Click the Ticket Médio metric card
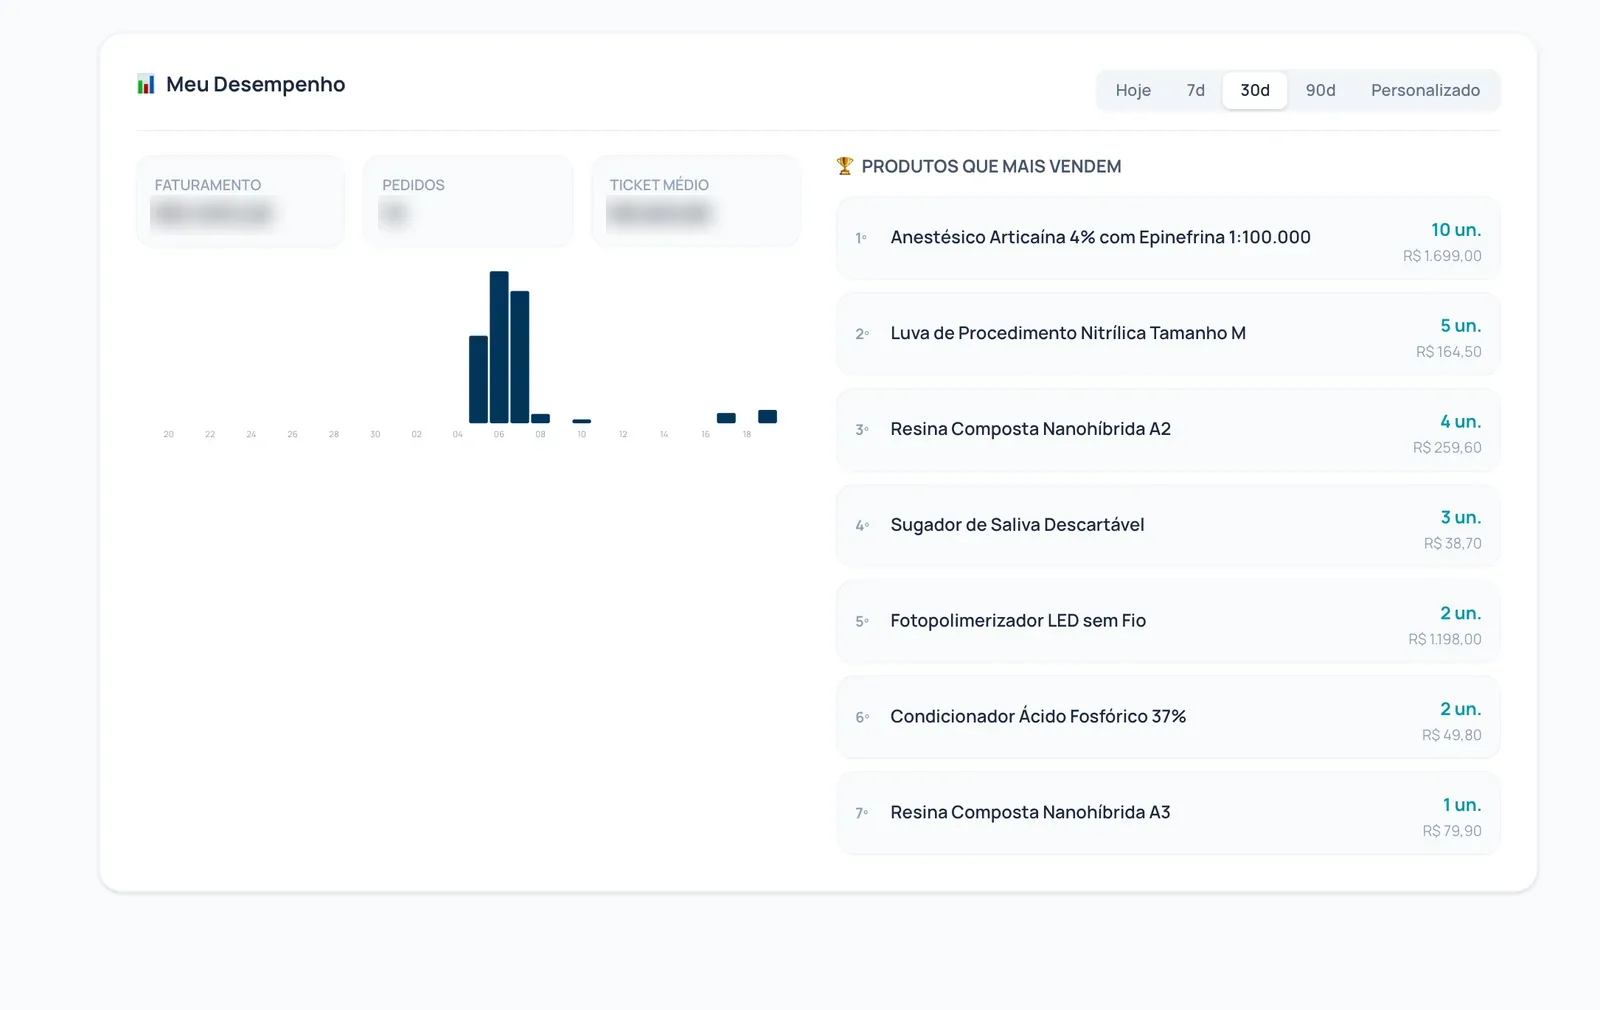The width and height of the screenshot is (1600, 1010). pos(696,201)
